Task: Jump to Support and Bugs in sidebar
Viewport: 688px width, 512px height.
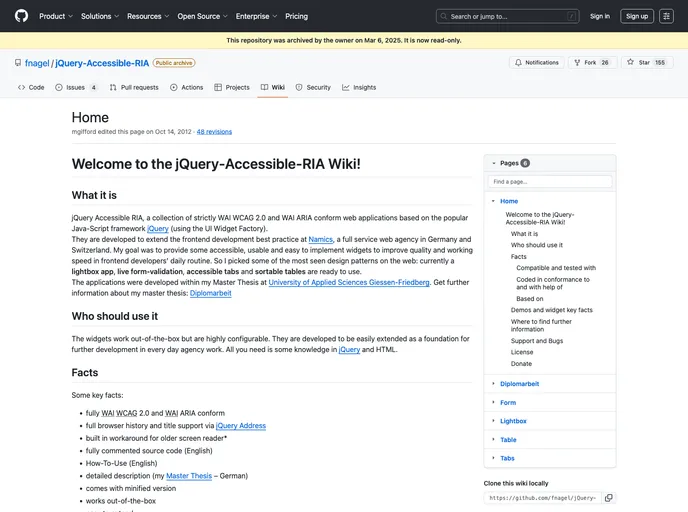Action: [537, 341]
